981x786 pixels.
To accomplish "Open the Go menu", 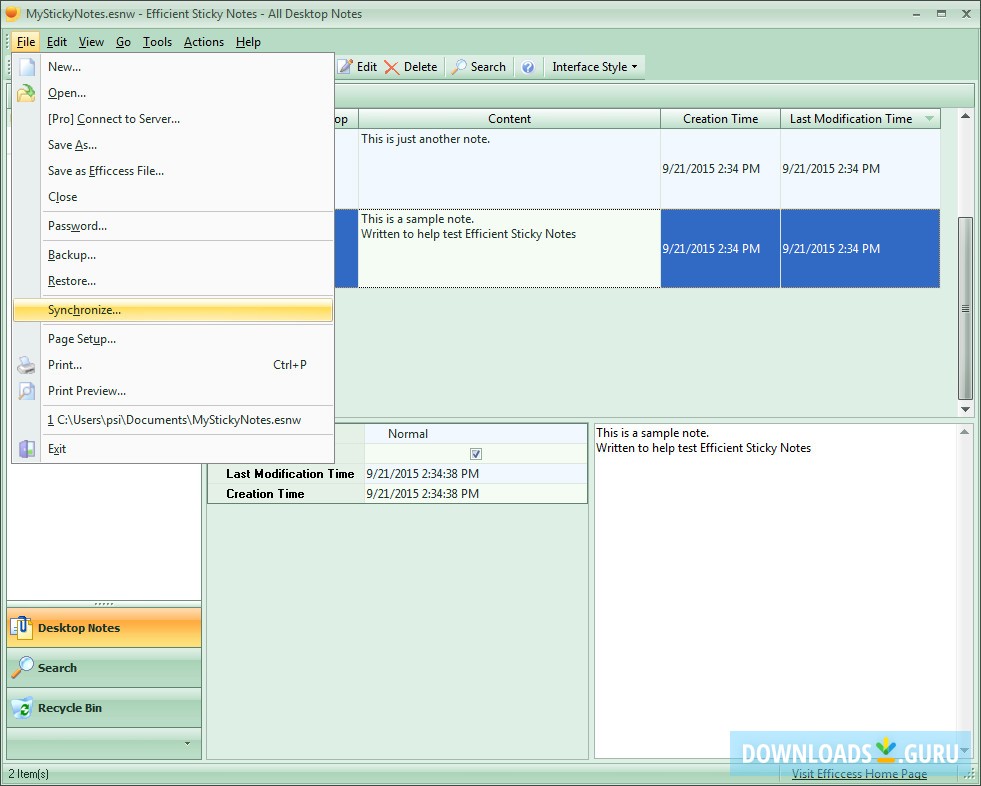I will (x=123, y=42).
